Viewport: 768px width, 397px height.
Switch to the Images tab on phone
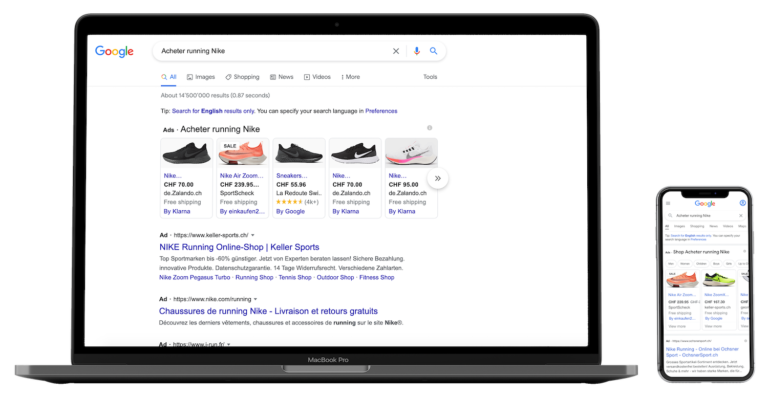[x=679, y=226]
